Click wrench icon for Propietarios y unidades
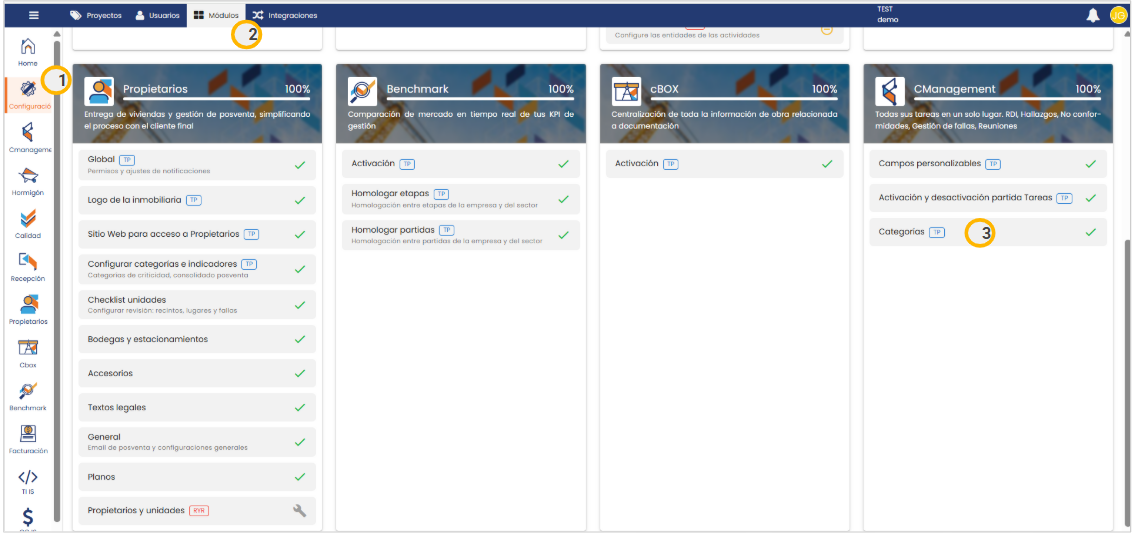The height and width of the screenshot is (537, 1133). coord(299,511)
